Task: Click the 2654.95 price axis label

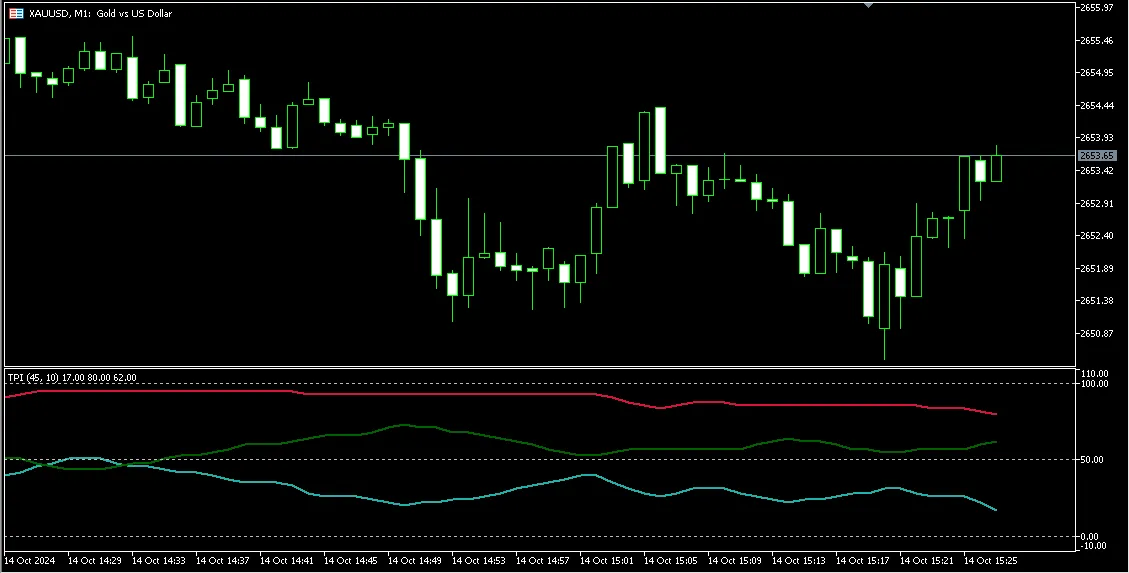Action: tap(1097, 73)
